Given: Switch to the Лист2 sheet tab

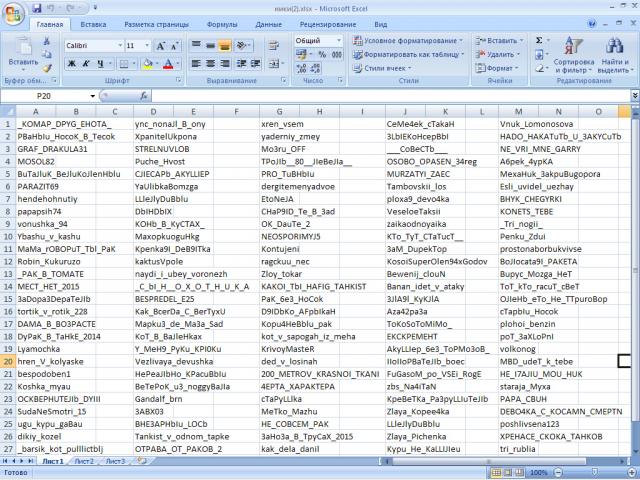Looking at the screenshot, I should (x=83, y=462).
